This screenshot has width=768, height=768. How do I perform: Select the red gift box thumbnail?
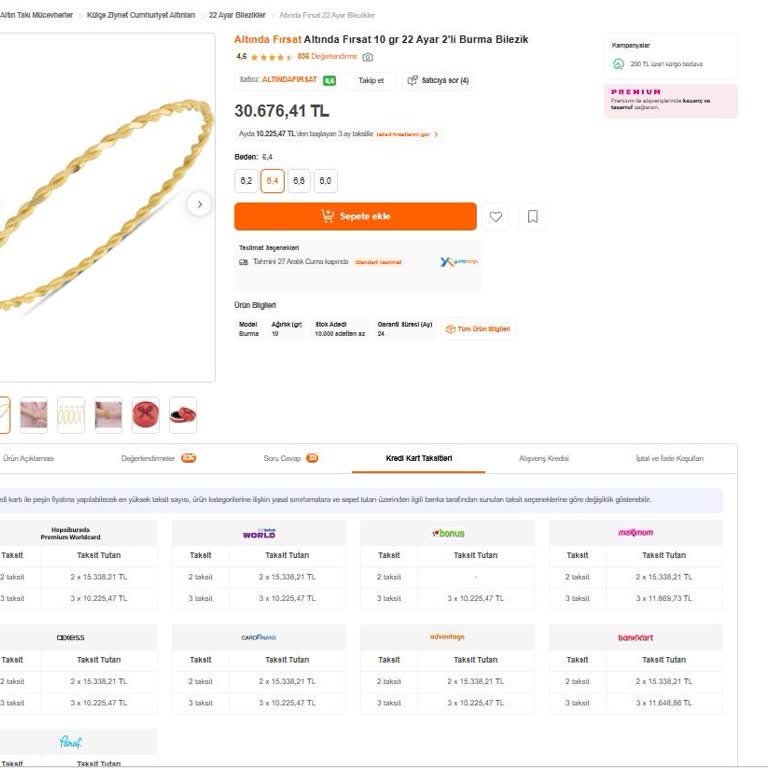[x=146, y=414]
